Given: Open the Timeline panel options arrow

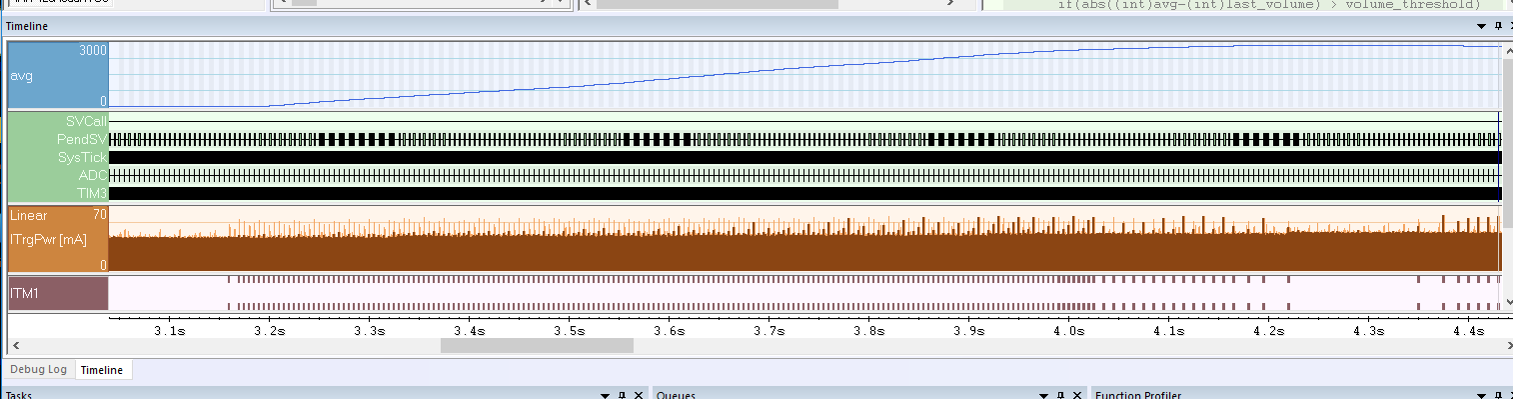Looking at the screenshot, I should coord(1482,26).
